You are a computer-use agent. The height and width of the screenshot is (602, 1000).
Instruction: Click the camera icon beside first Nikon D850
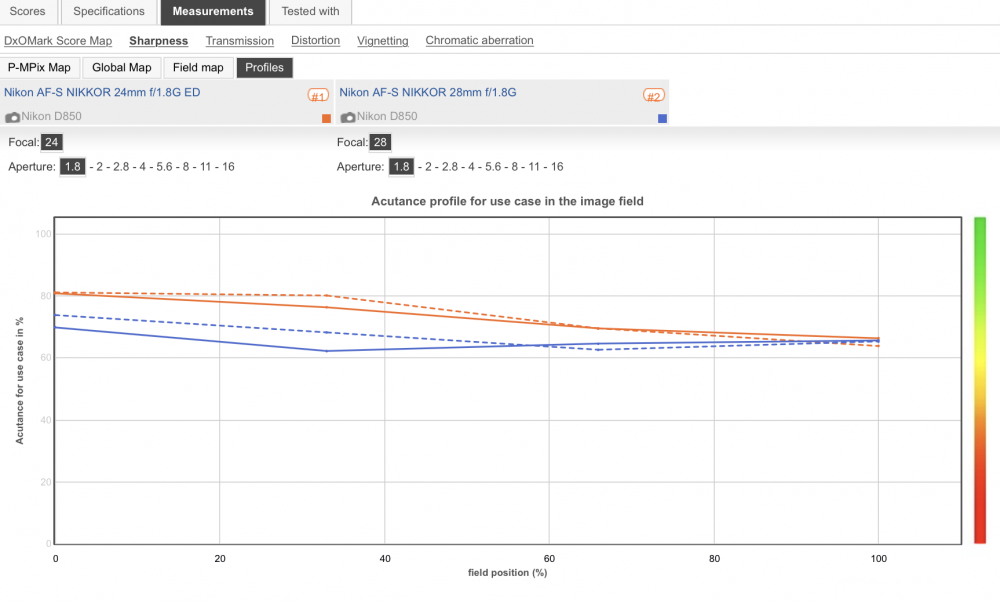(12, 117)
